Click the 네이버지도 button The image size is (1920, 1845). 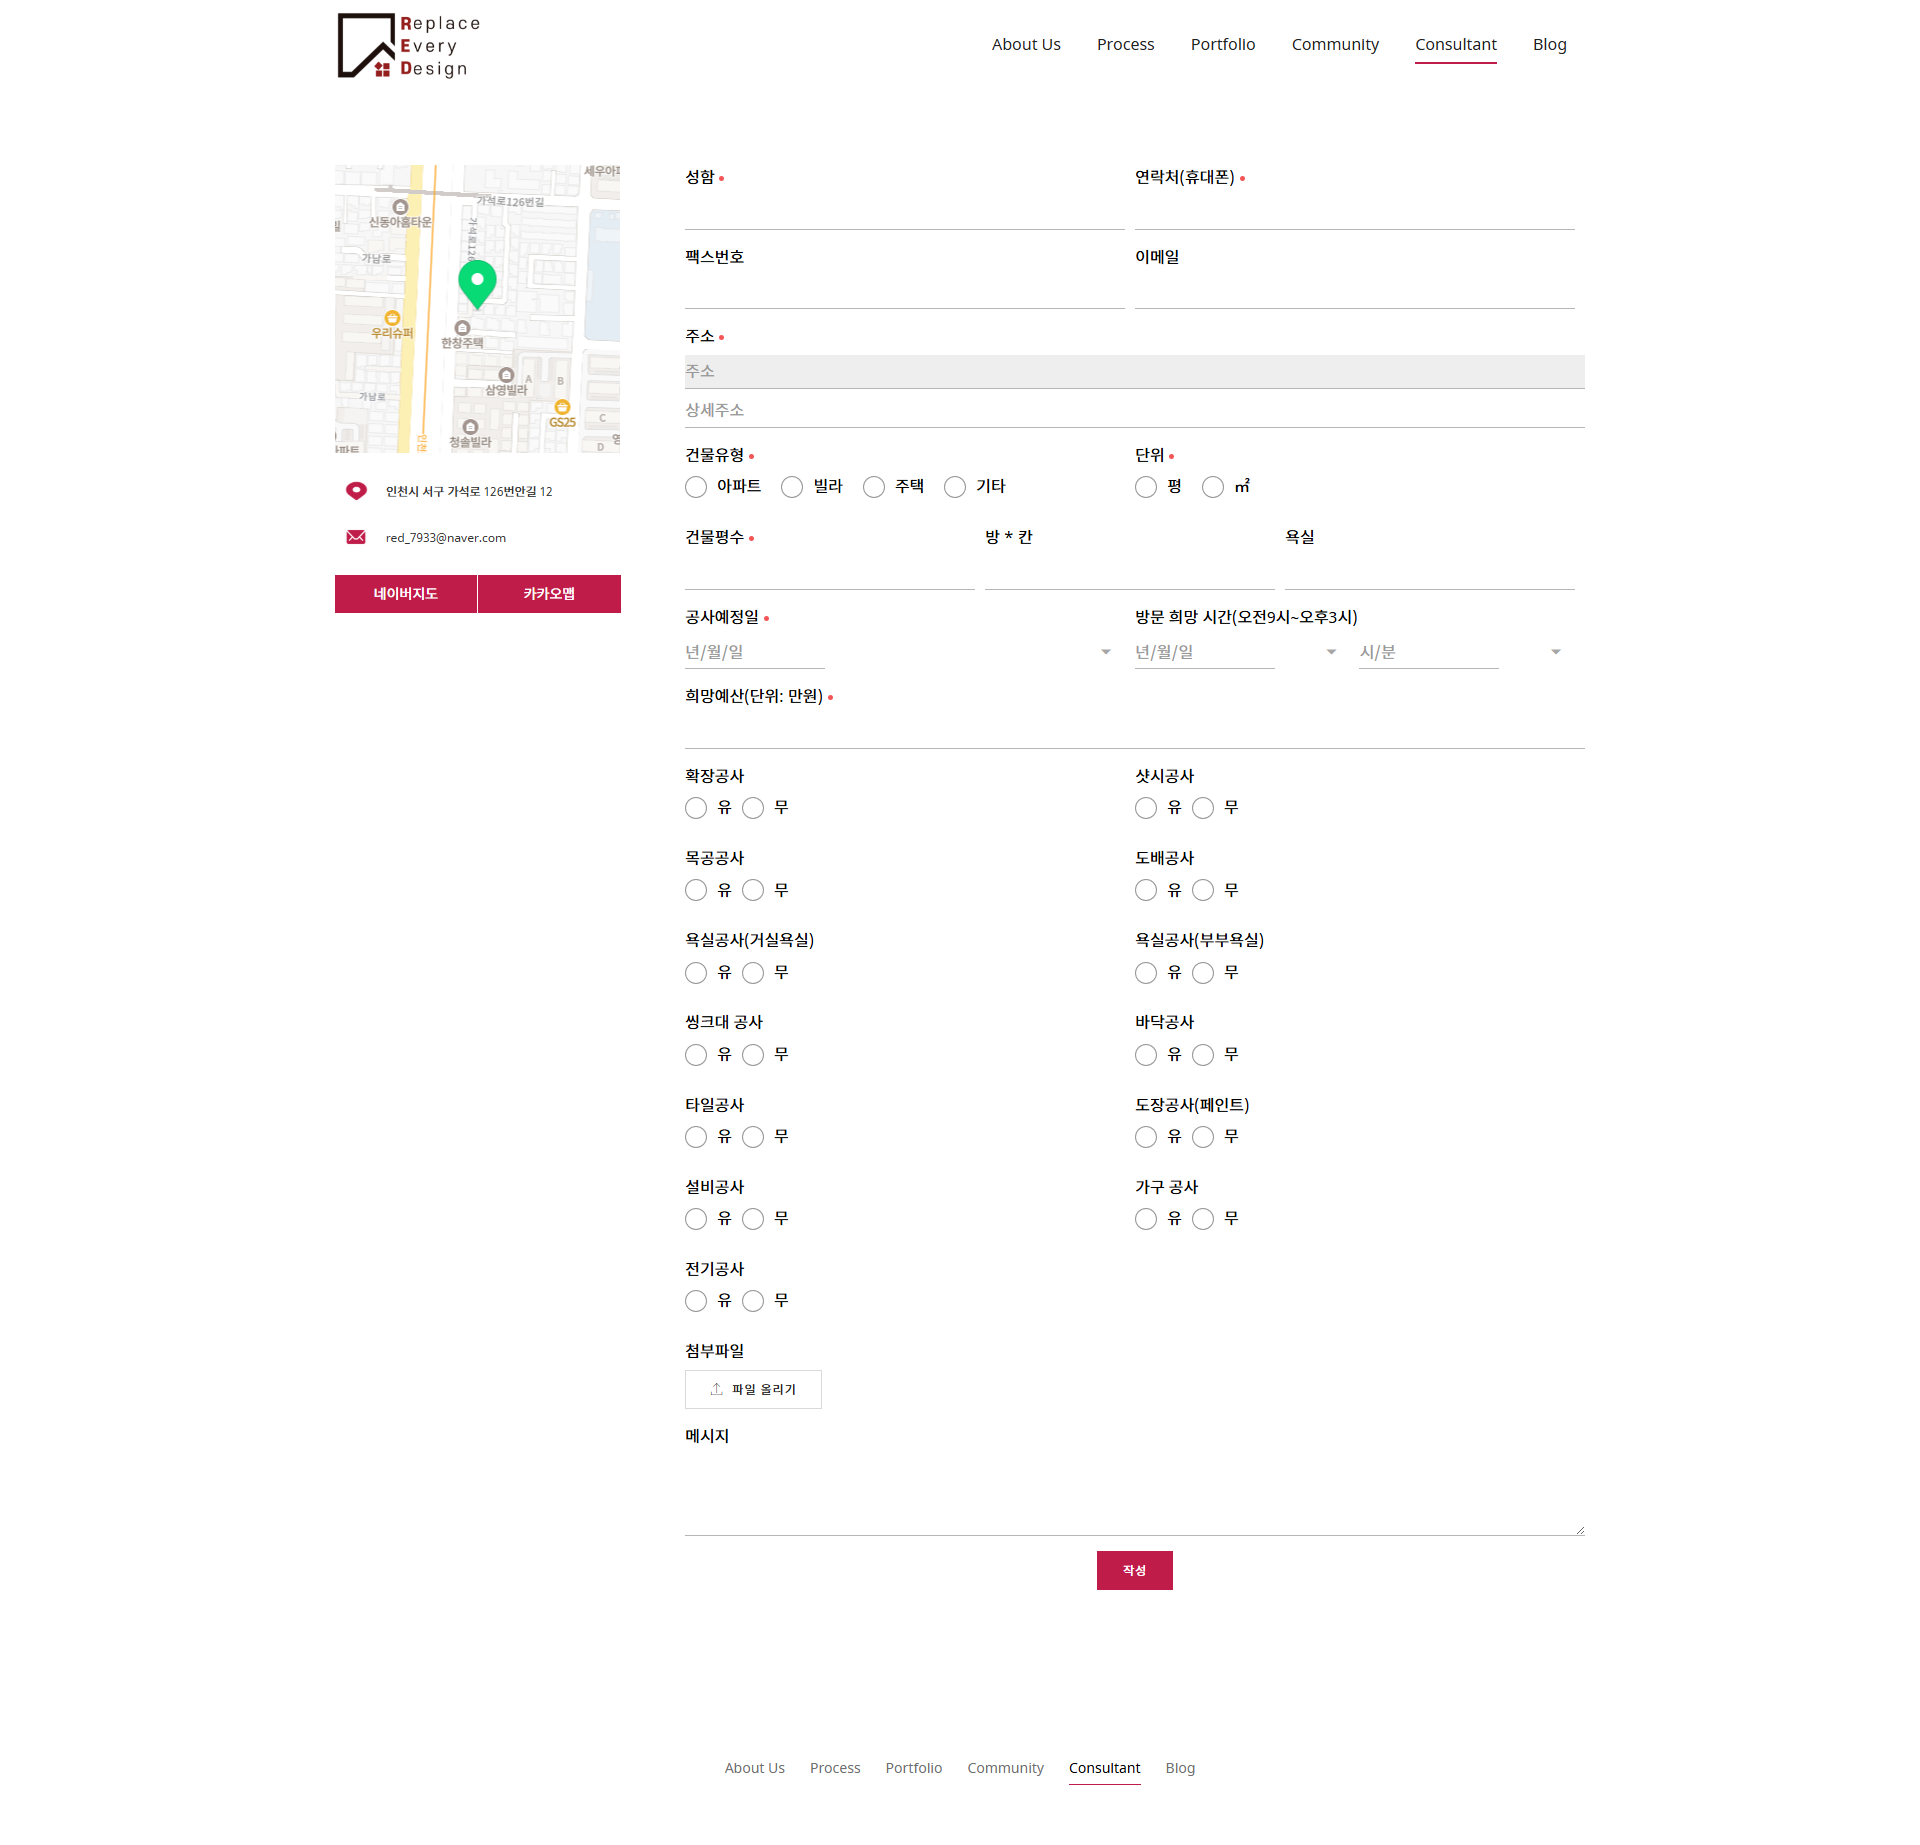(406, 594)
